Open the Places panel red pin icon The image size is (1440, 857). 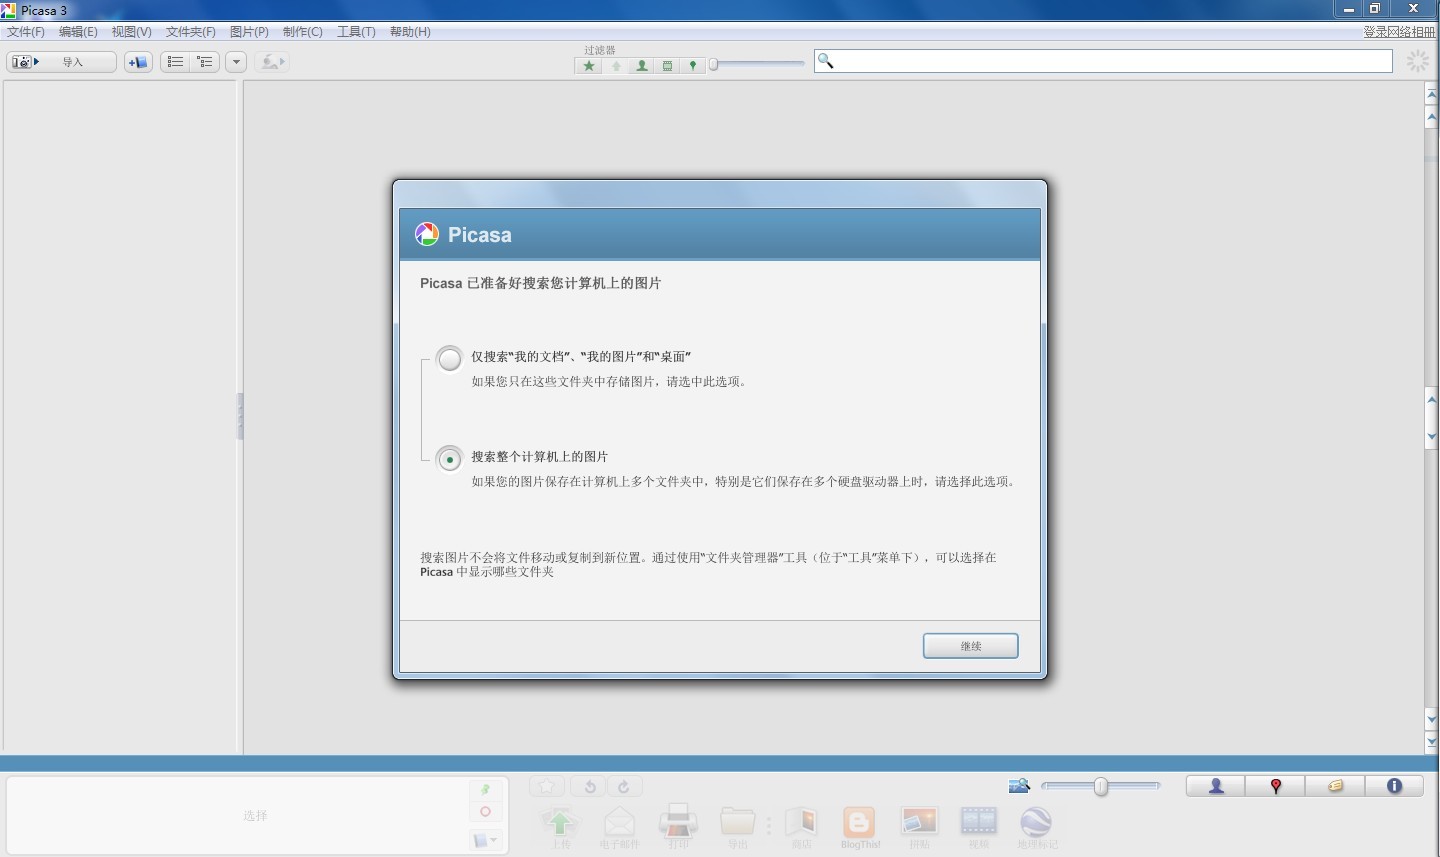pos(1275,786)
